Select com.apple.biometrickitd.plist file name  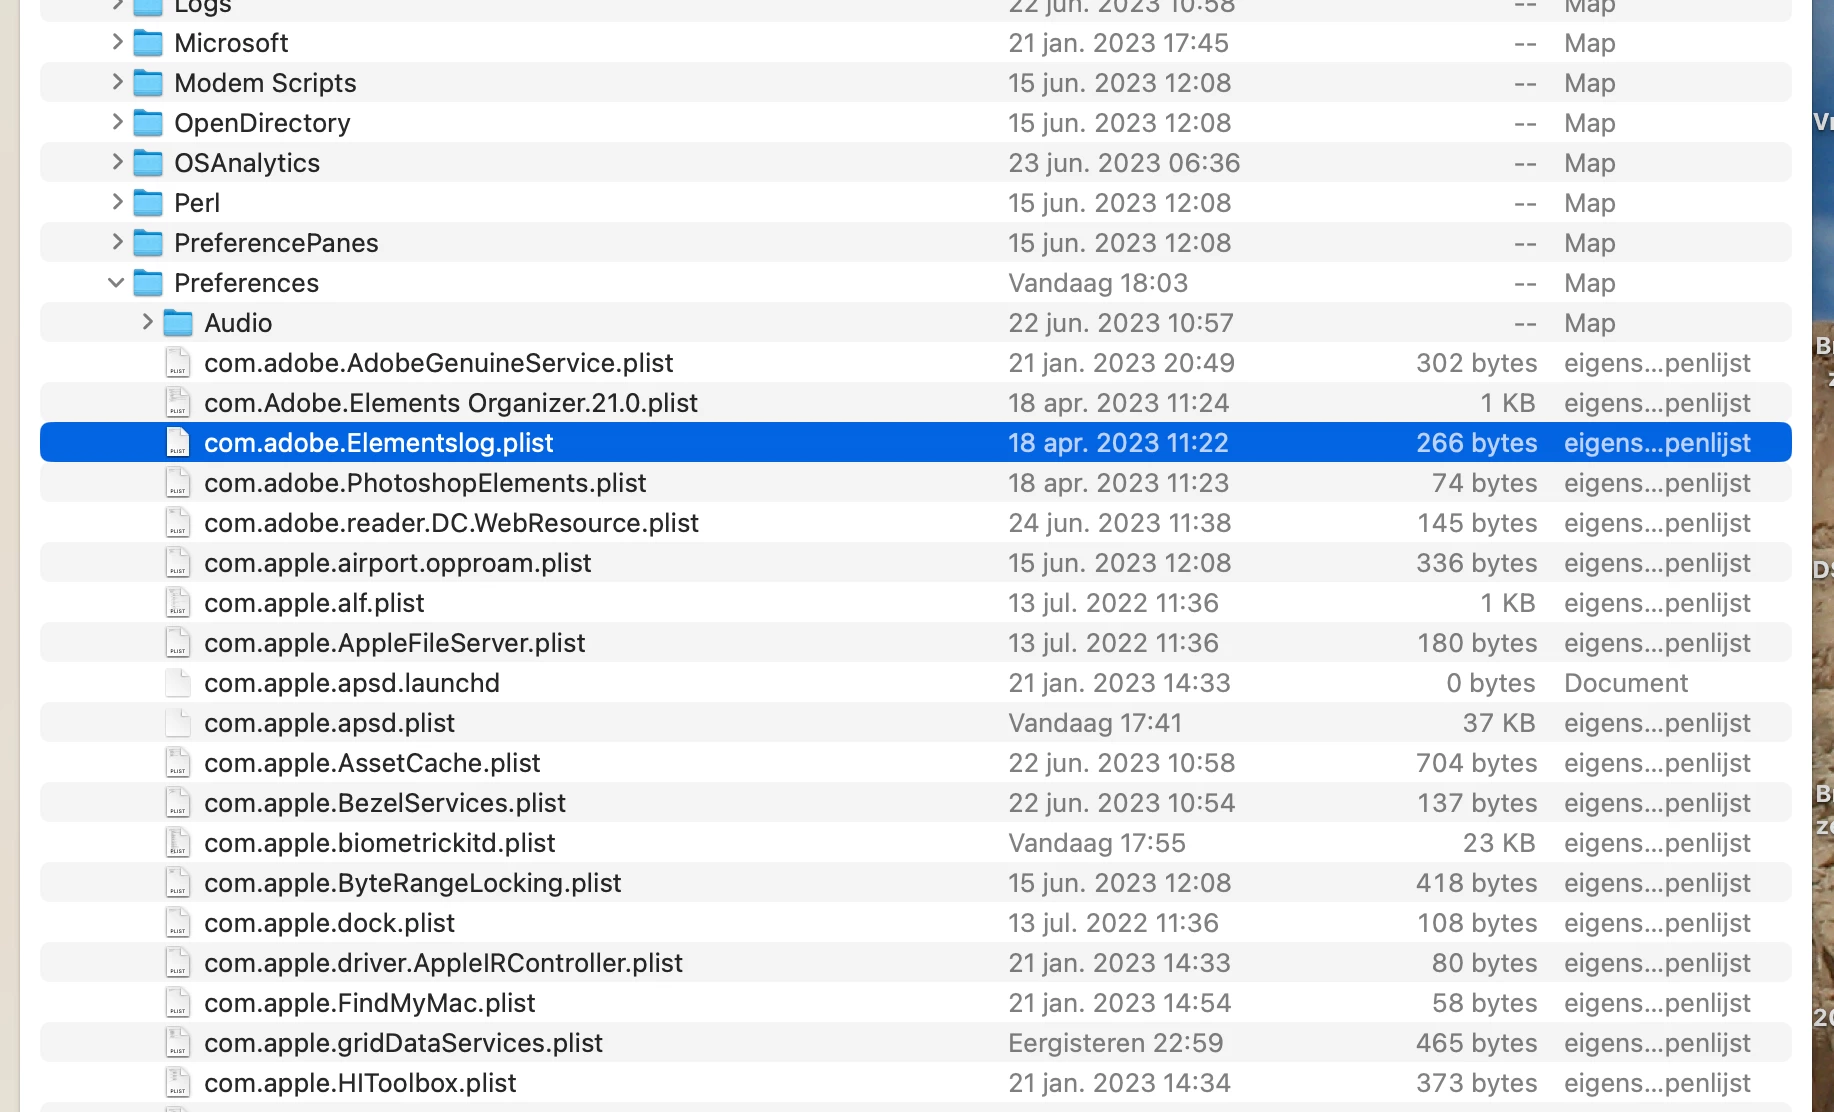(380, 843)
